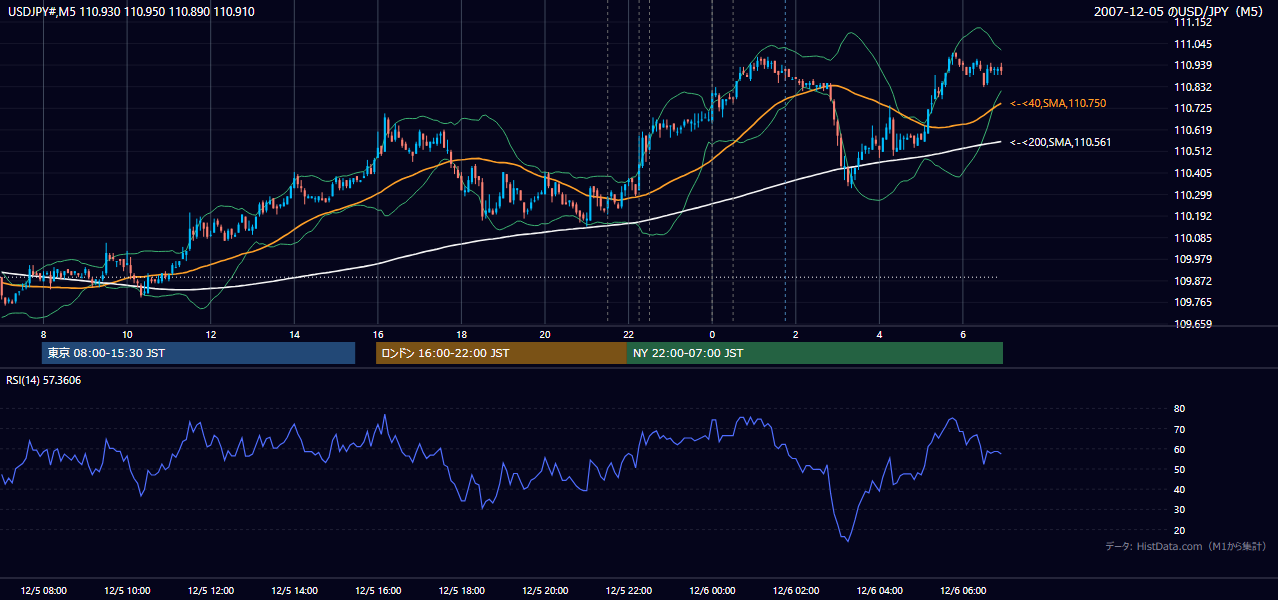Viewport: 1278px width, 600px height.
Task: Click price axis value 110.832
Action: (1192, 87)
